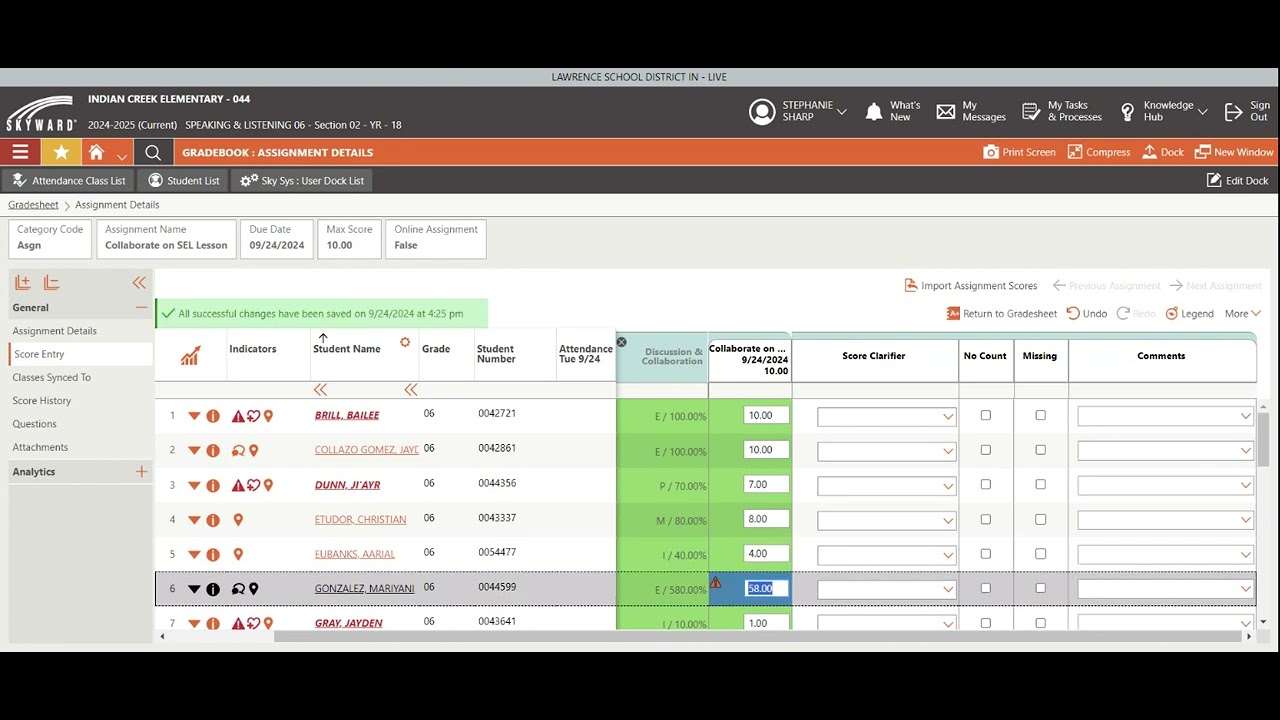This screenshot has width=1280, height=720.
Task: Open Score Clarifier dropdown for Dunn, Ji'ayr
Action: point(886,486)
